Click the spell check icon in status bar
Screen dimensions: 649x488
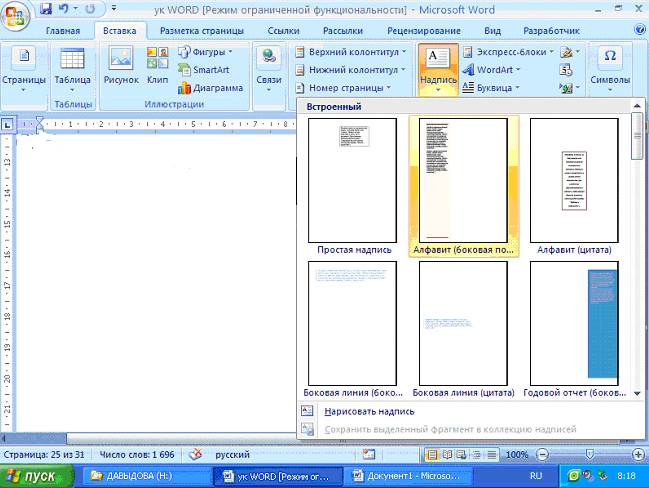pyautogui.click(x=195, y=454)
